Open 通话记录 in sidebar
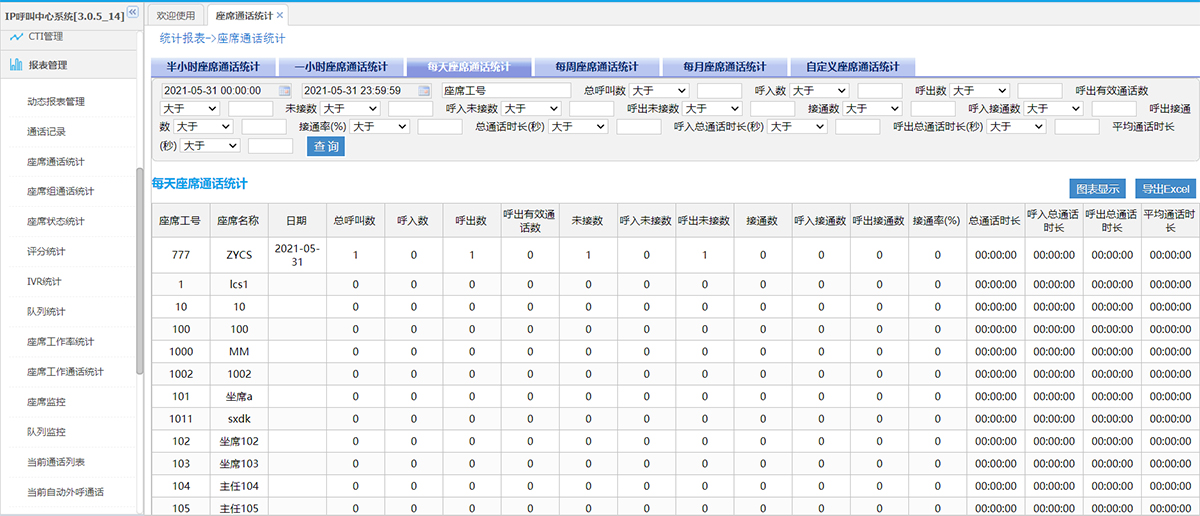 click(x=46, y=131)
